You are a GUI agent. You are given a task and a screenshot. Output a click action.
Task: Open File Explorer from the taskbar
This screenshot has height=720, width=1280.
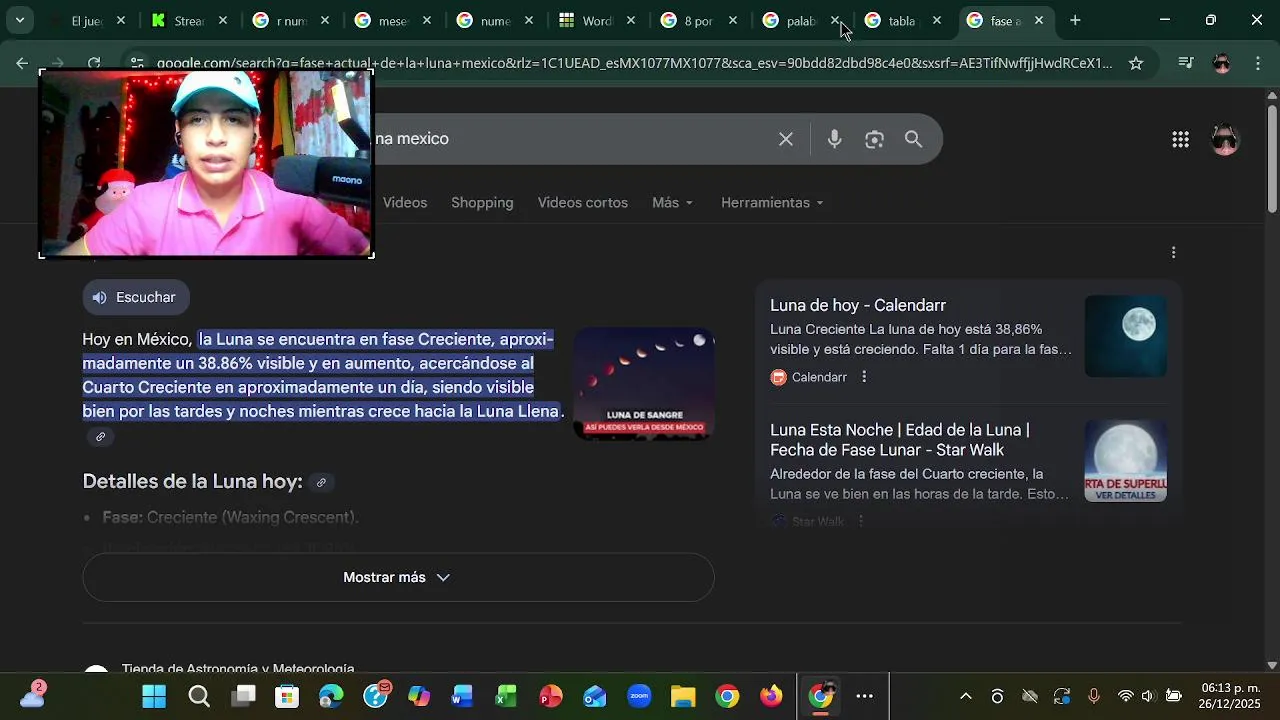point(683,696)
